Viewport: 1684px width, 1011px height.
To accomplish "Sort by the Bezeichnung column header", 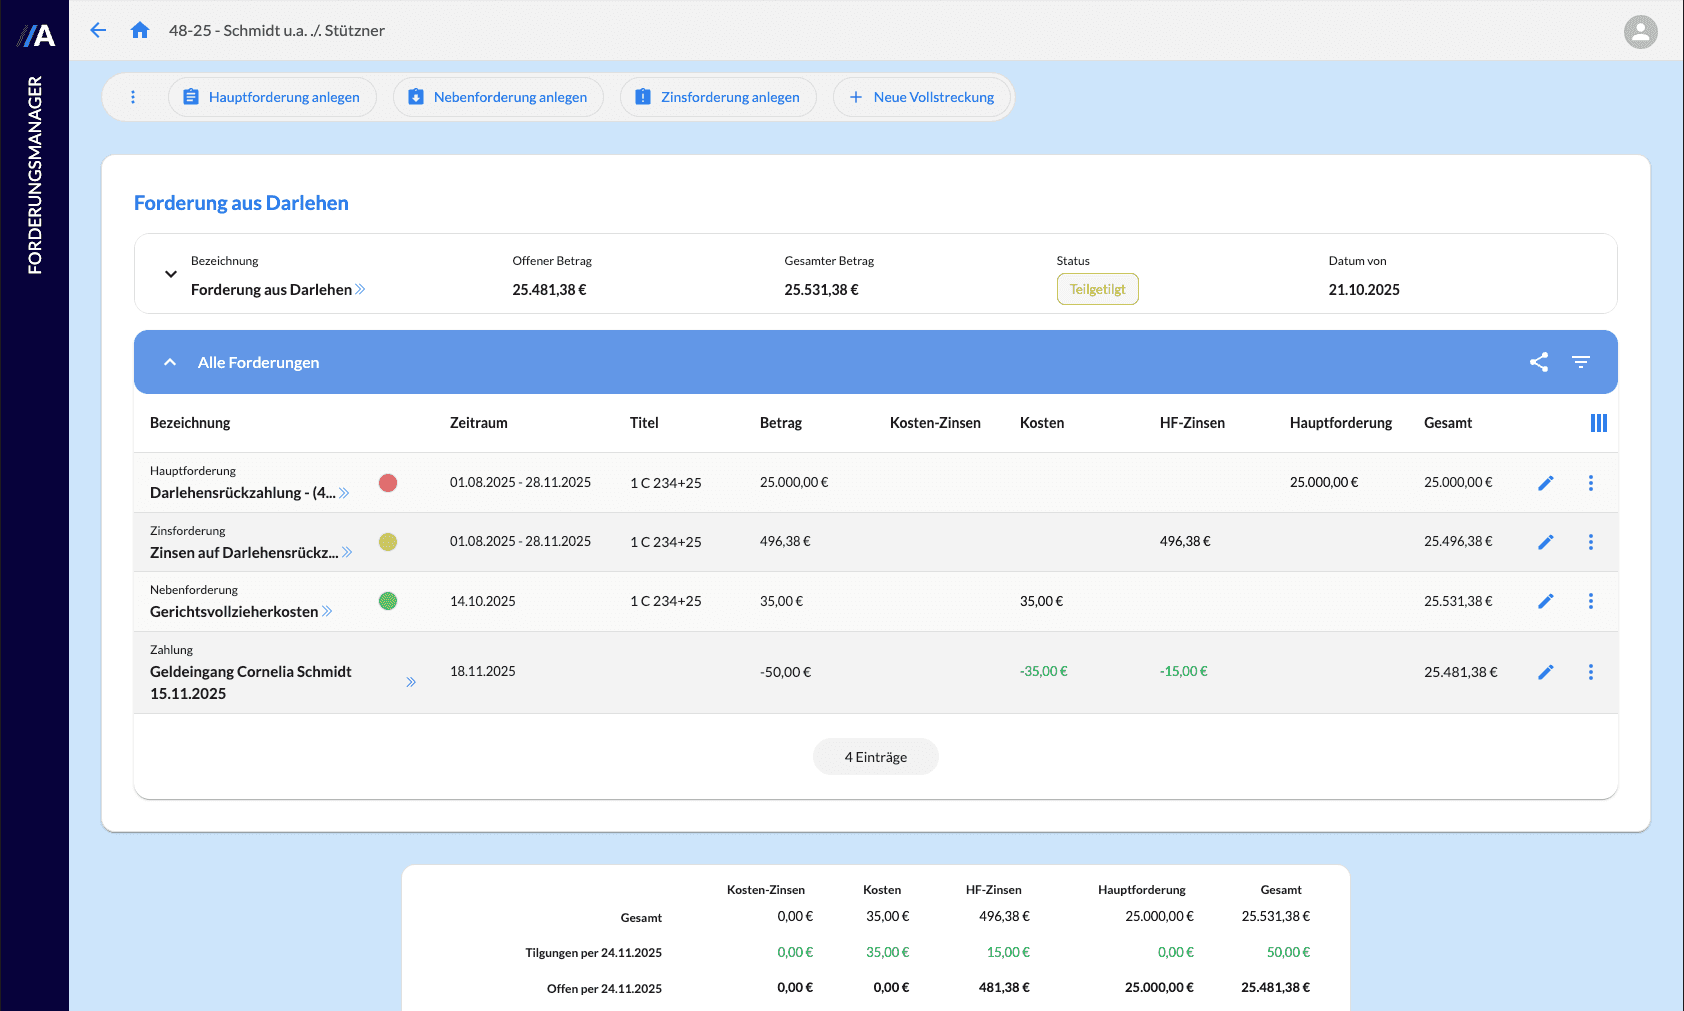I will 190,423.
